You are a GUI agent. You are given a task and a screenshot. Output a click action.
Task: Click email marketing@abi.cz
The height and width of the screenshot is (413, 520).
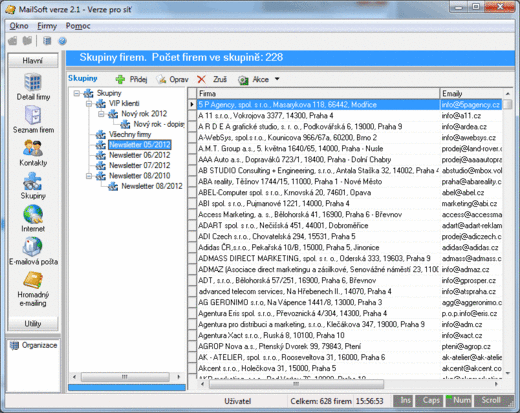click(x=469, y=204)
